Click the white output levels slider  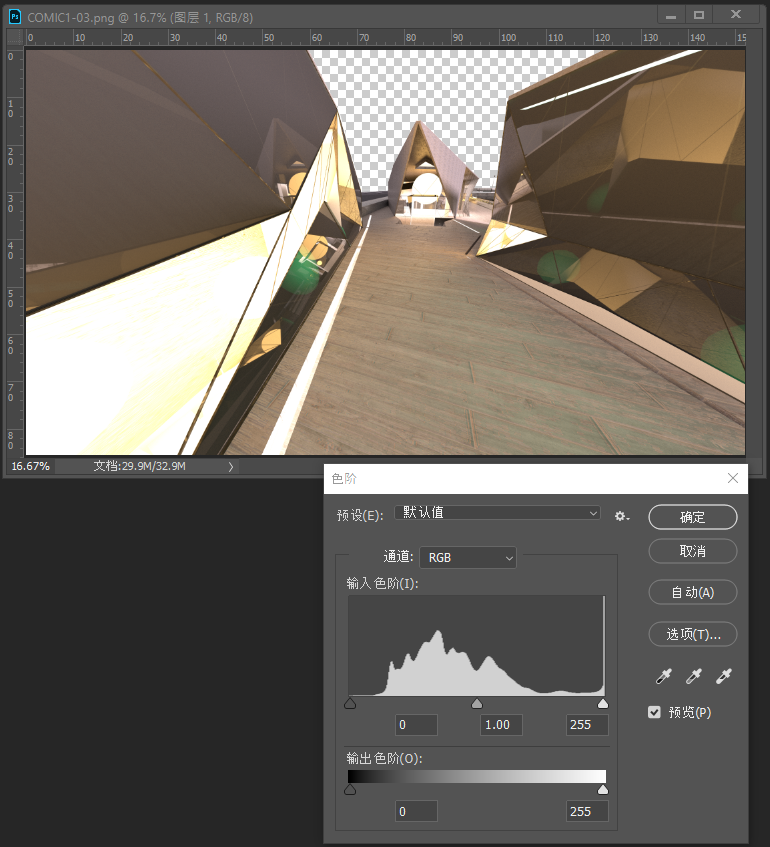click(602, 790)
